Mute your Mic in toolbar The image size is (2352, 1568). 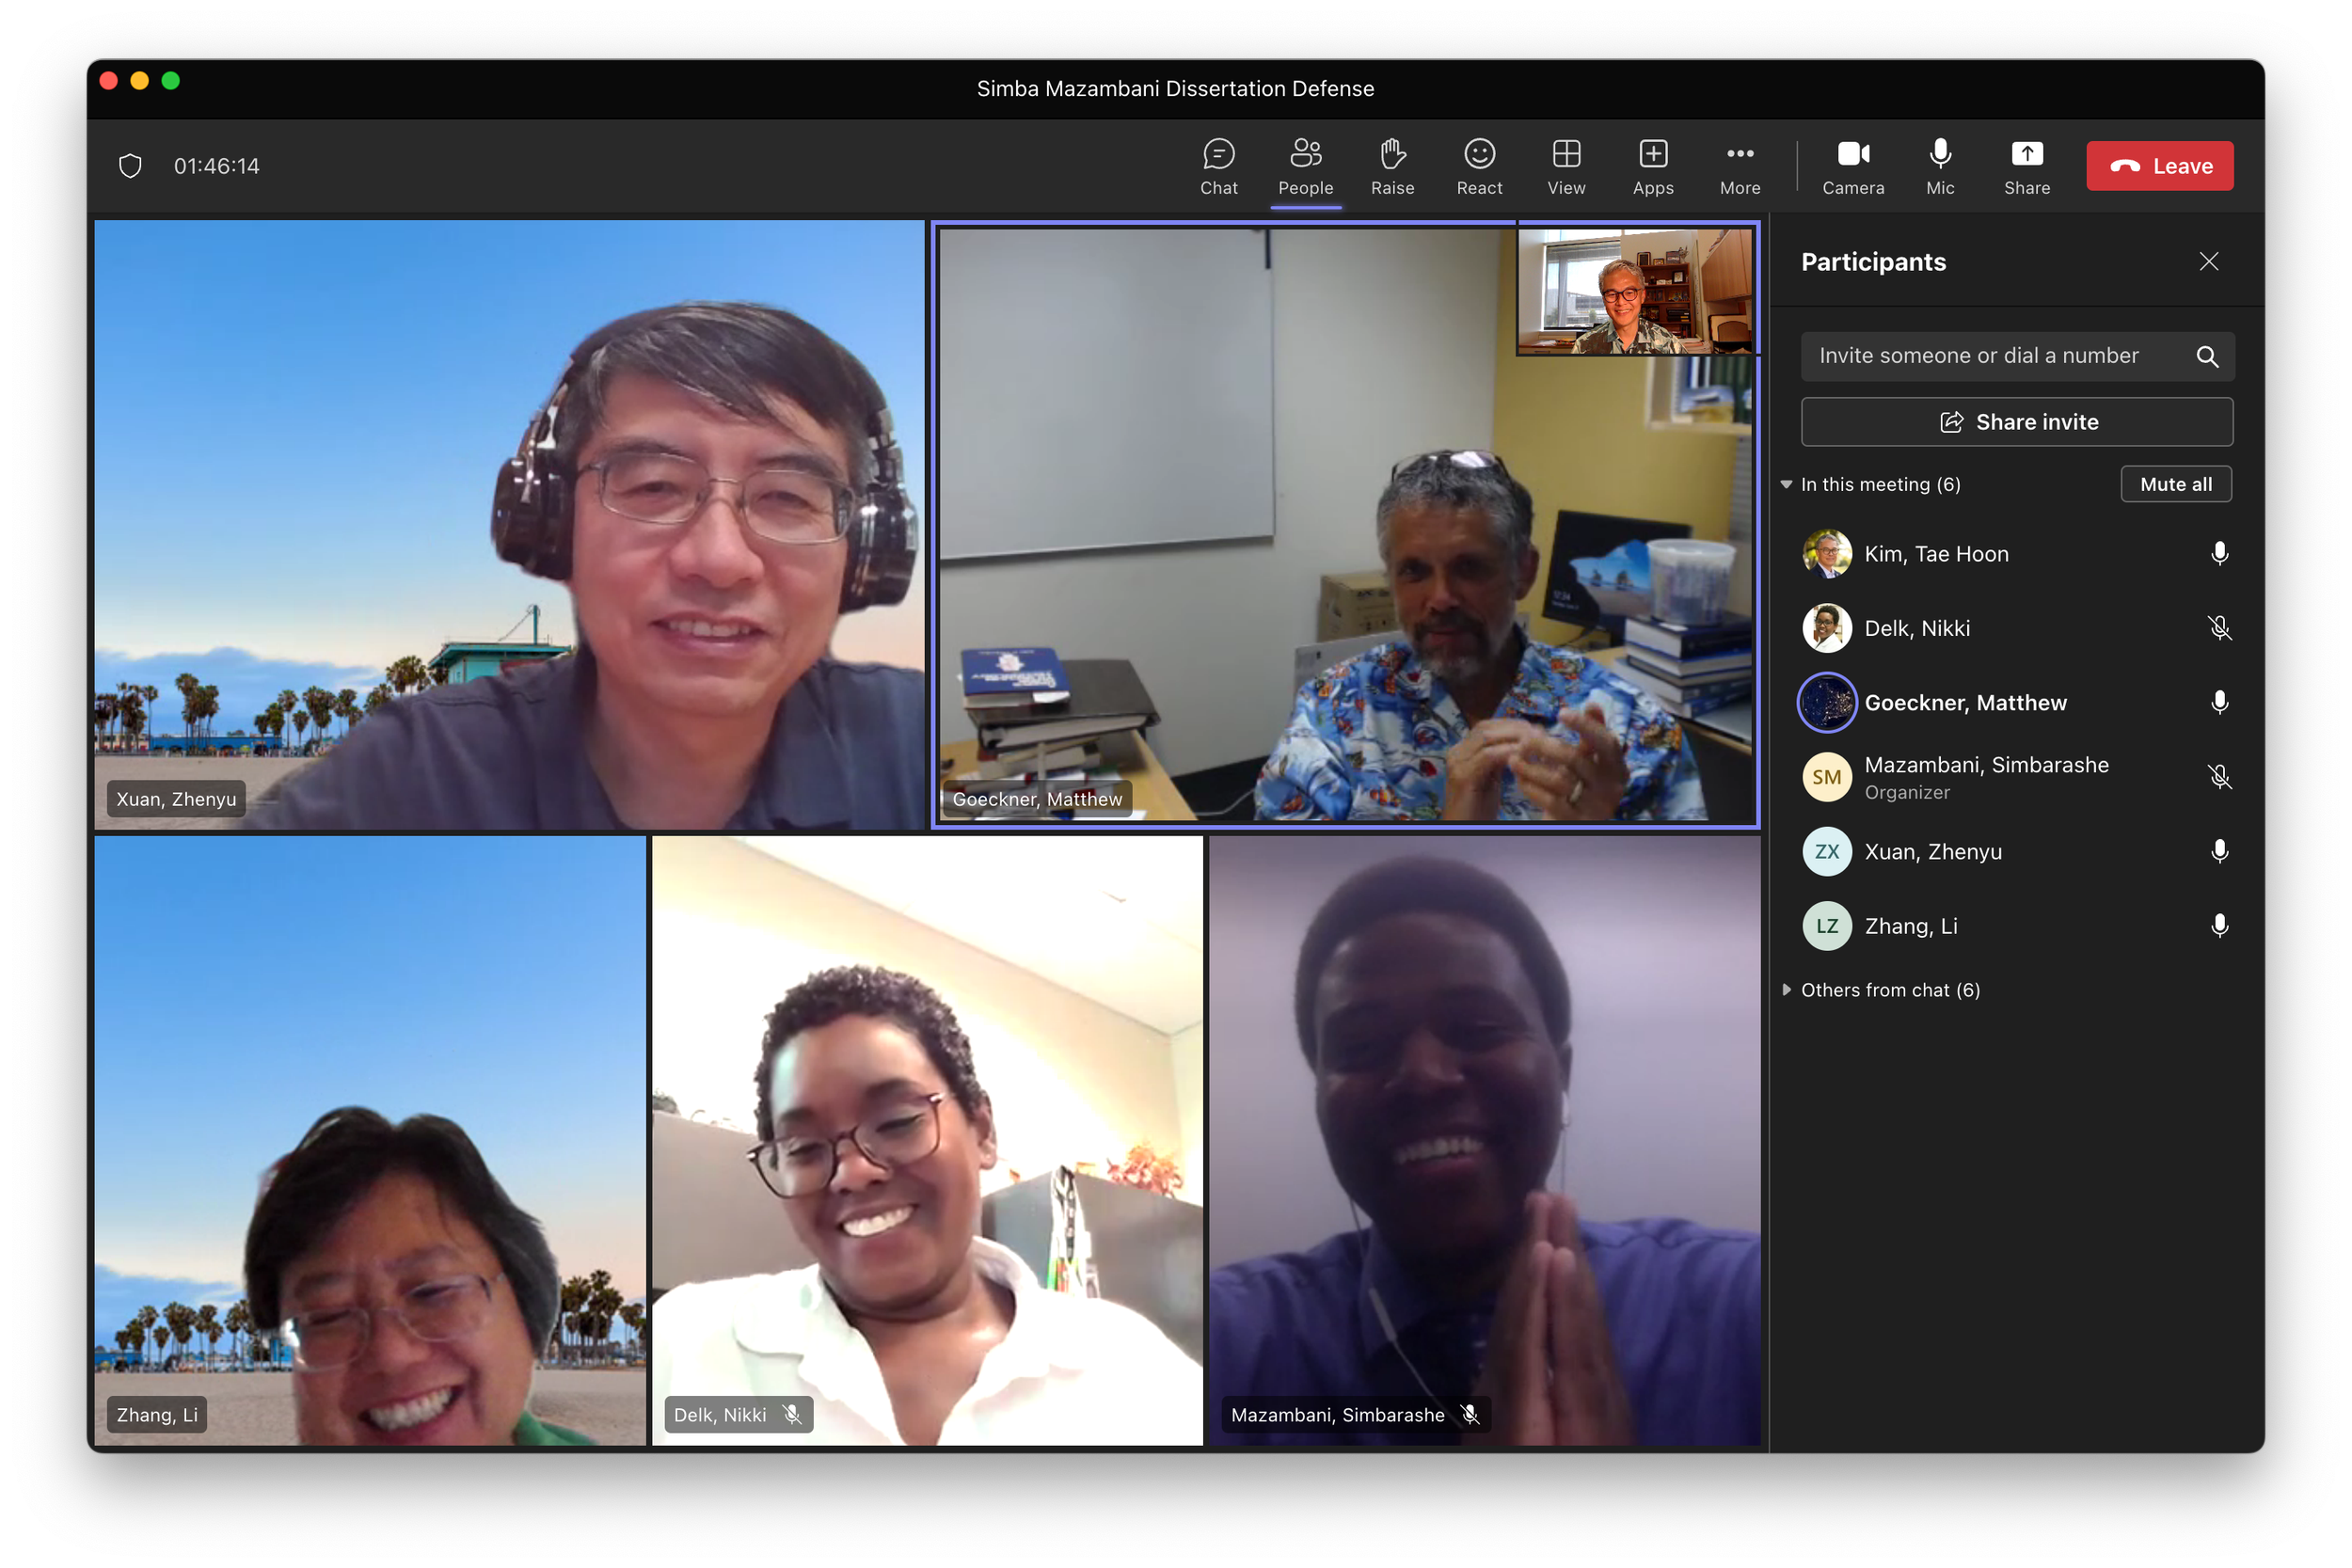(1939, 166)
